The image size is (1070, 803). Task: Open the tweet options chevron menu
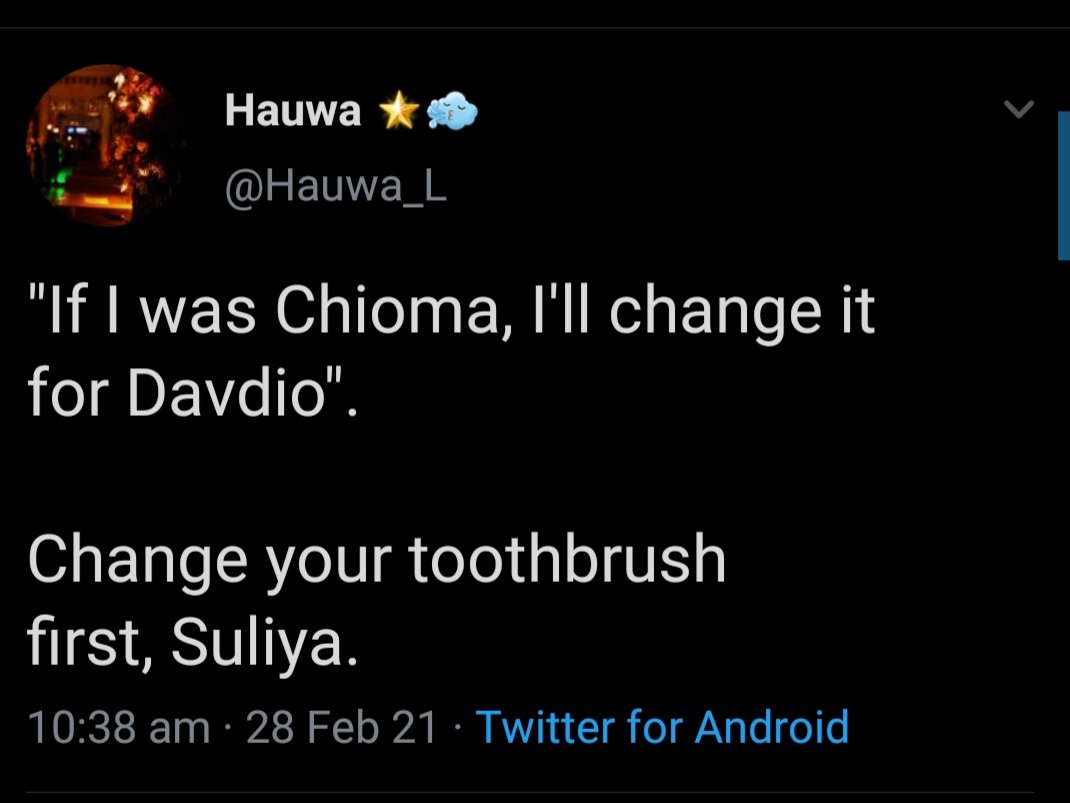pyautogui.click(x=1018, y=110)
